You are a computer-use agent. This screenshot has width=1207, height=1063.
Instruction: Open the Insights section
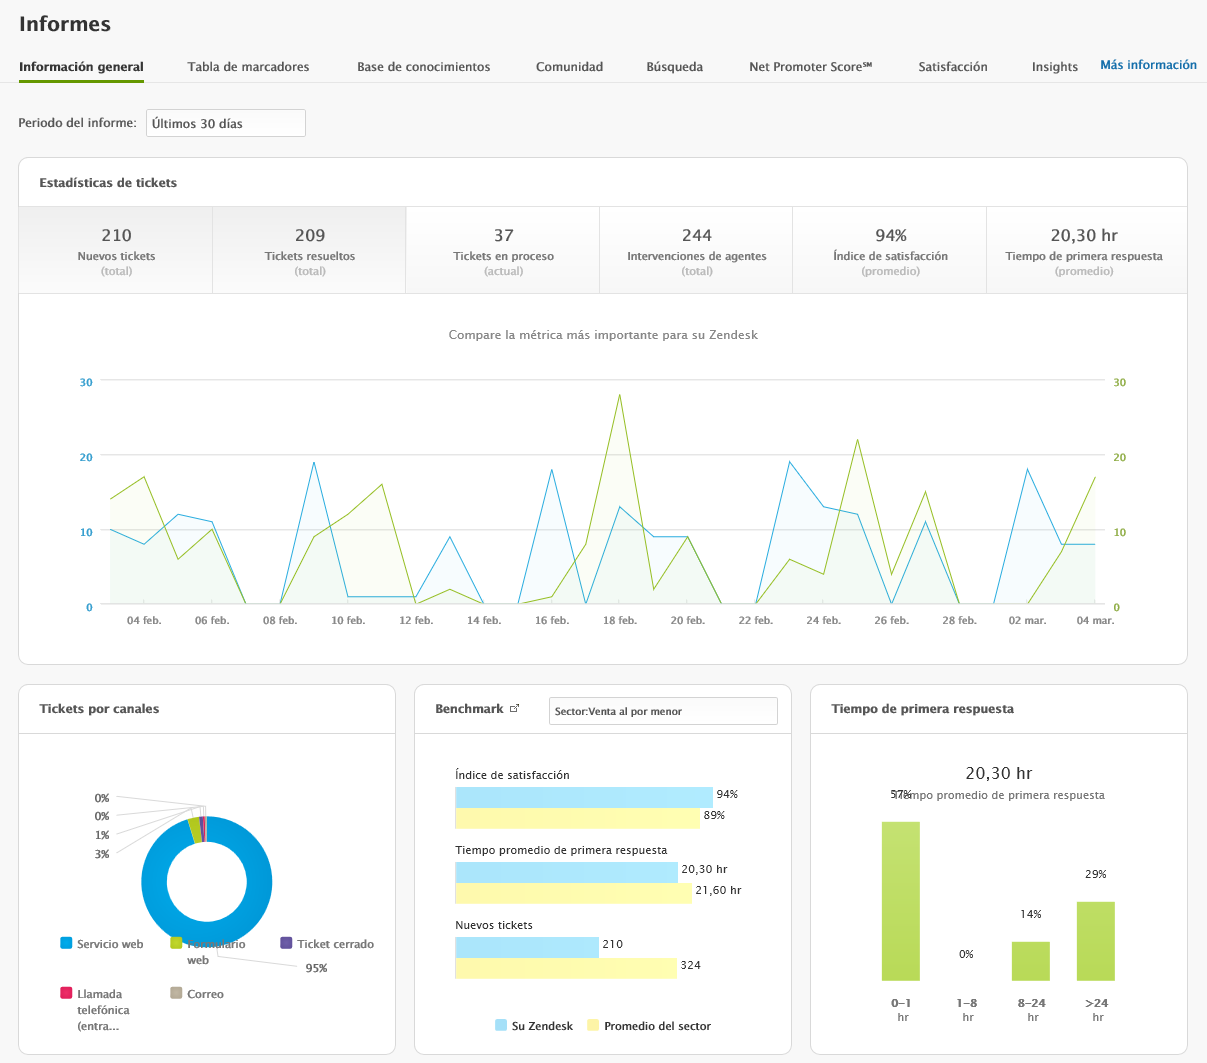[1054, 66]
